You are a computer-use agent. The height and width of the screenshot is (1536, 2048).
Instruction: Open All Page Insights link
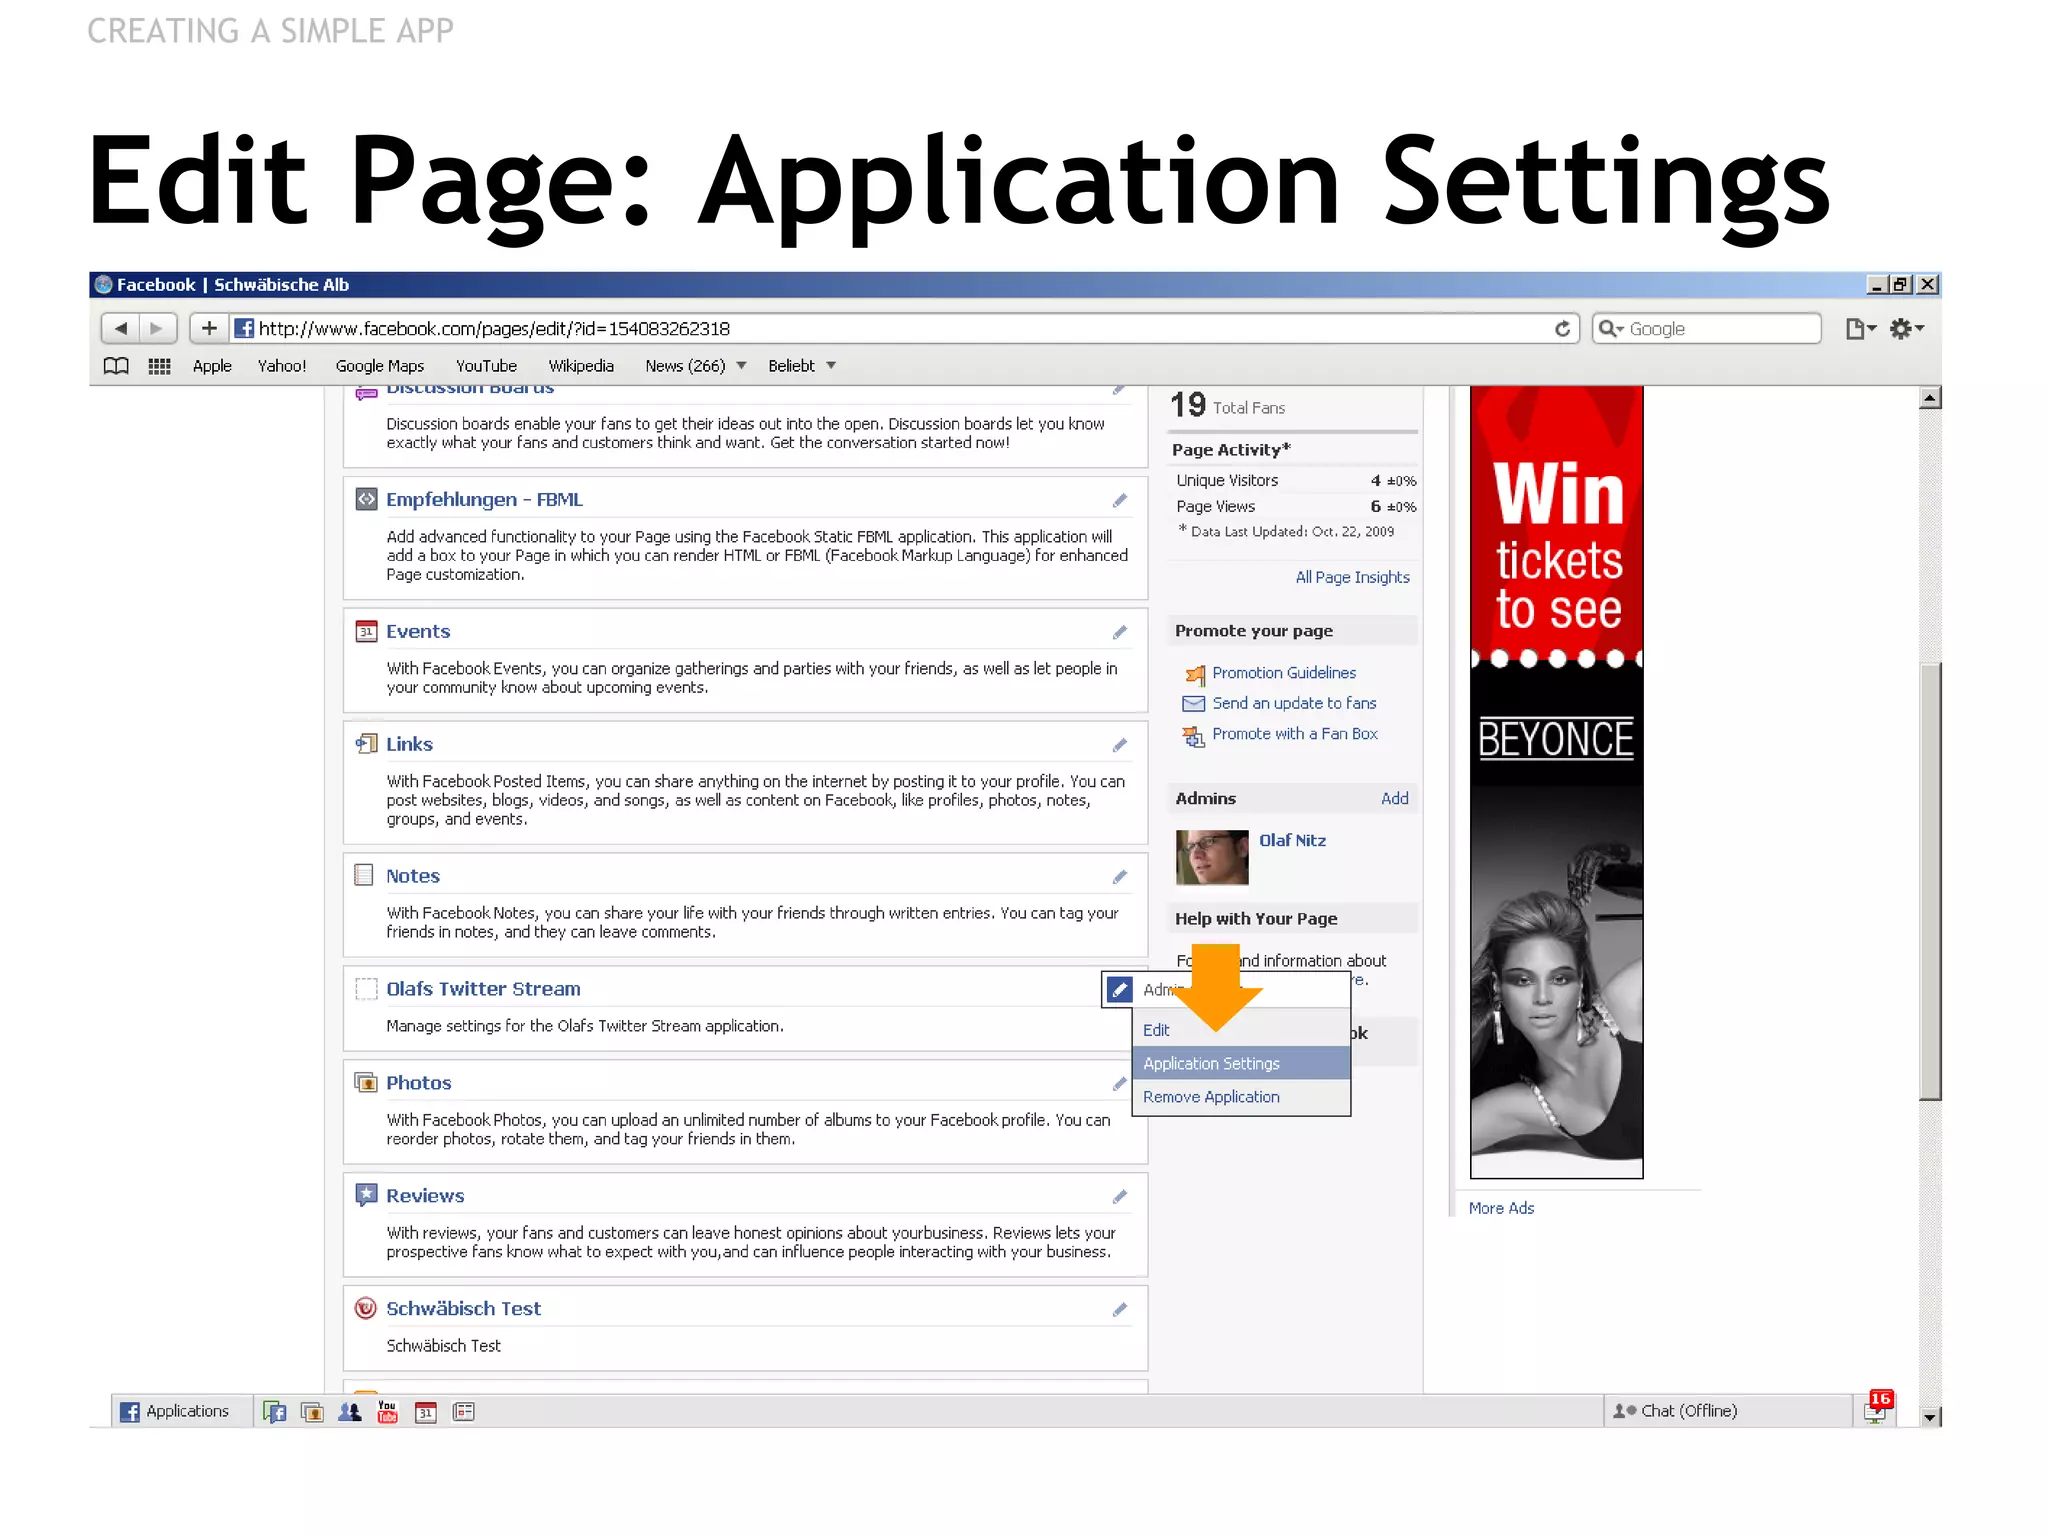[1352, 577]
